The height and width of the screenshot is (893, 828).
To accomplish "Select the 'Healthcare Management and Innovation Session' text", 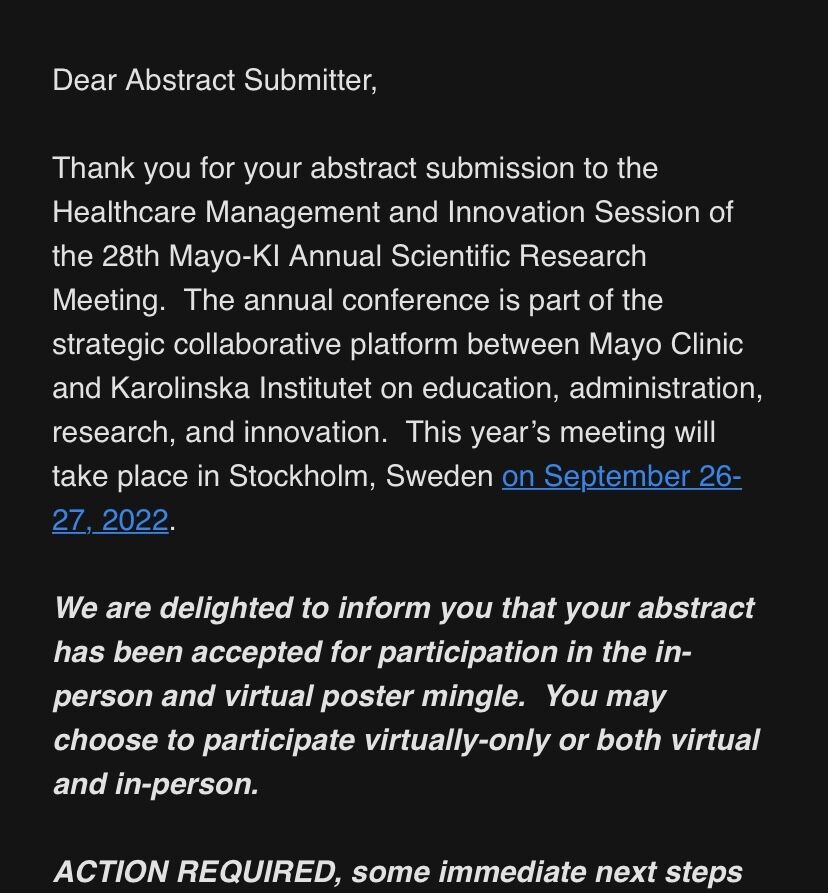I will point(376,212).
